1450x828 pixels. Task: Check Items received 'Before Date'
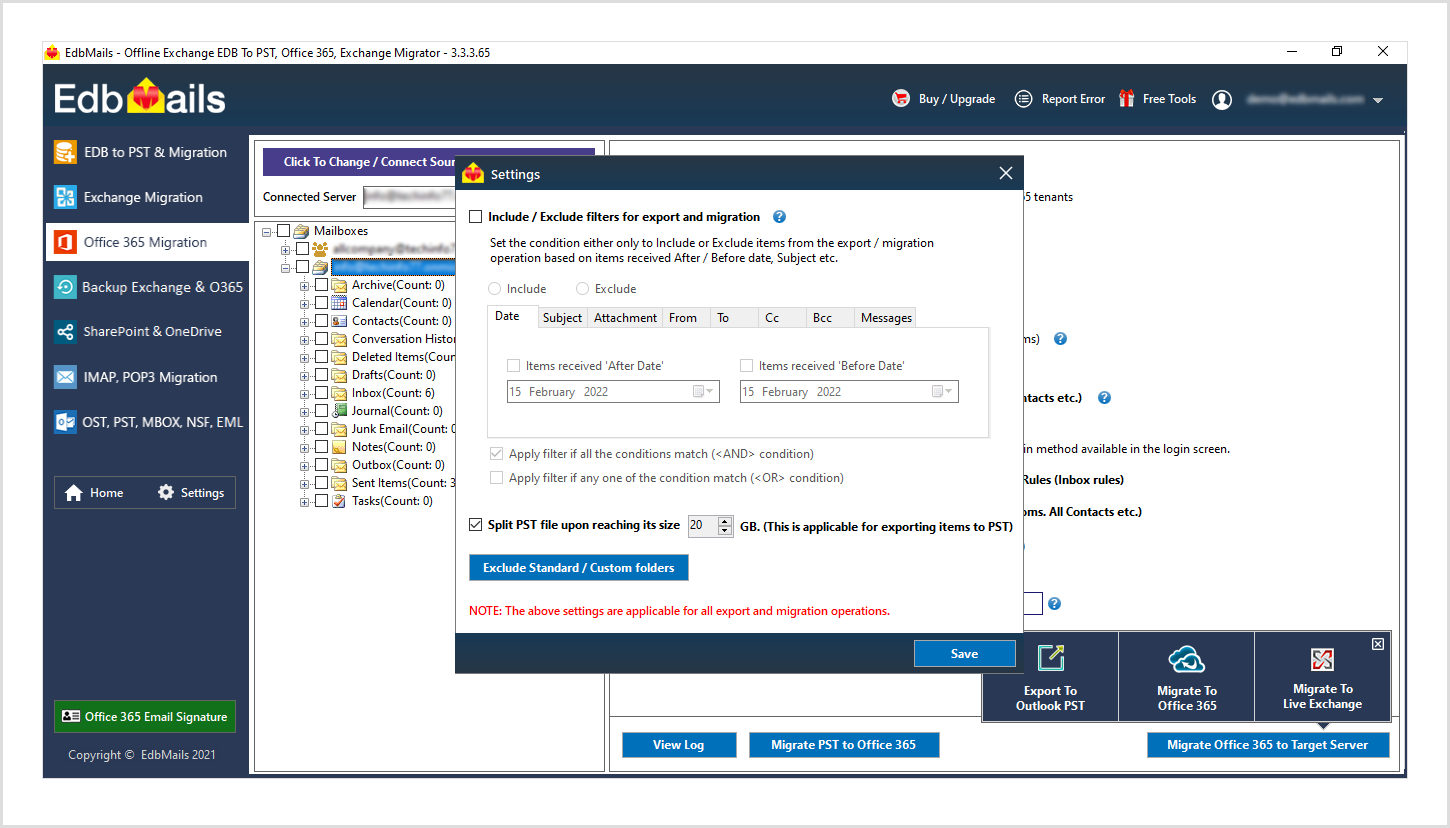tap(746, 366)
